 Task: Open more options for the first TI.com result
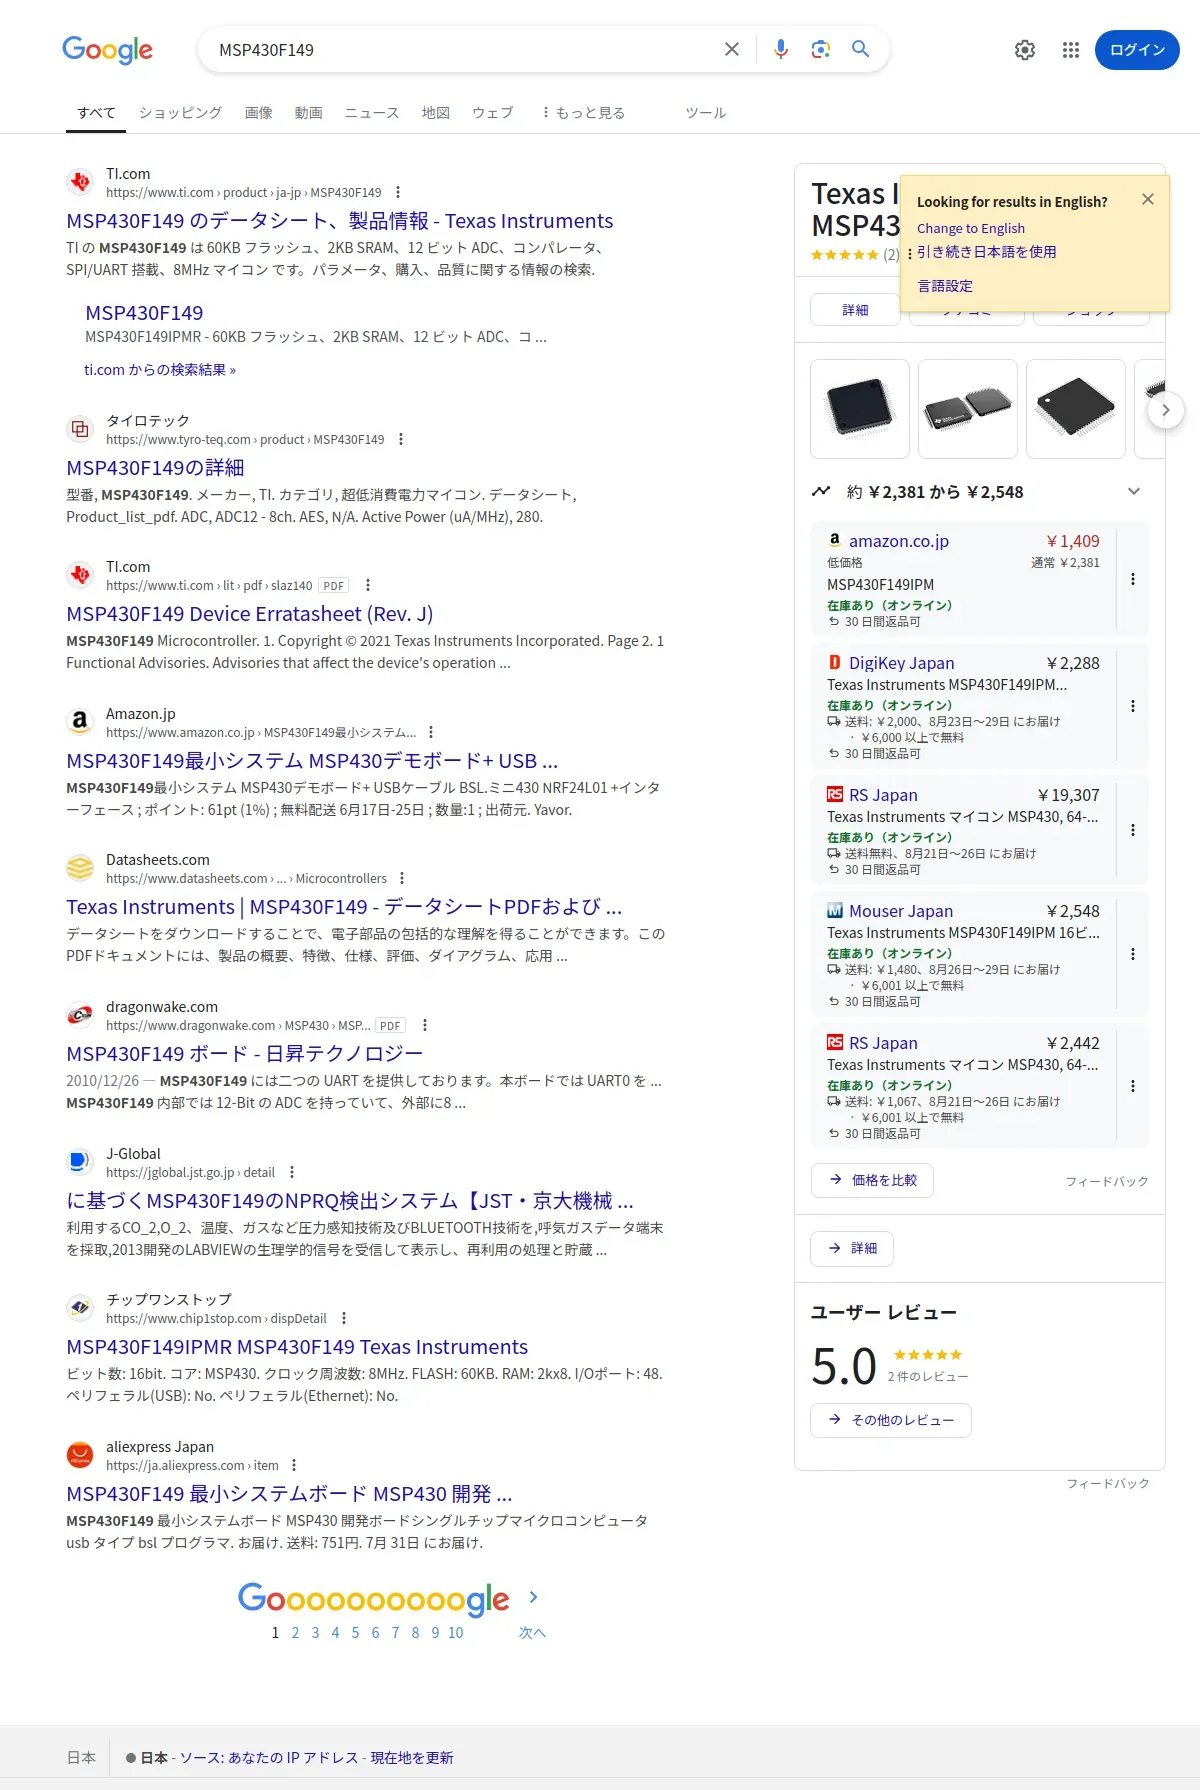point(398,192)
